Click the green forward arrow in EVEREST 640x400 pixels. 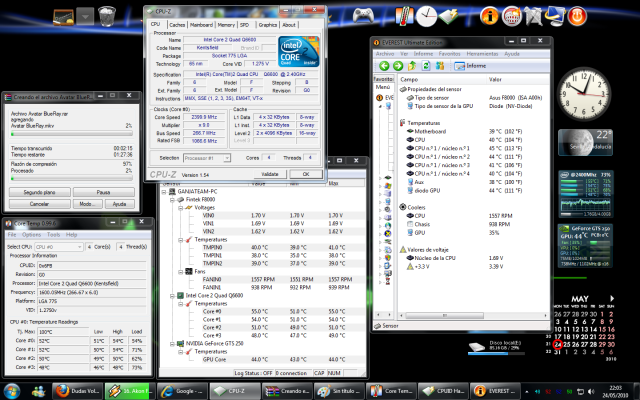click(398, 66)
